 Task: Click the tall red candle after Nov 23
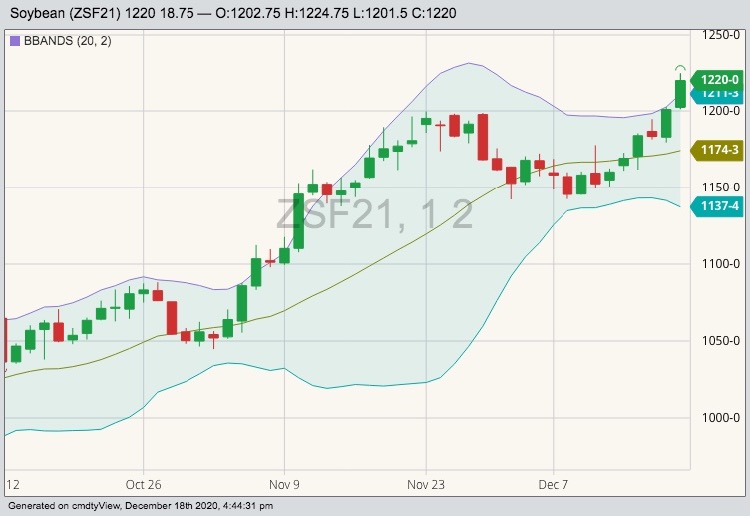click(x=483, y=137)
